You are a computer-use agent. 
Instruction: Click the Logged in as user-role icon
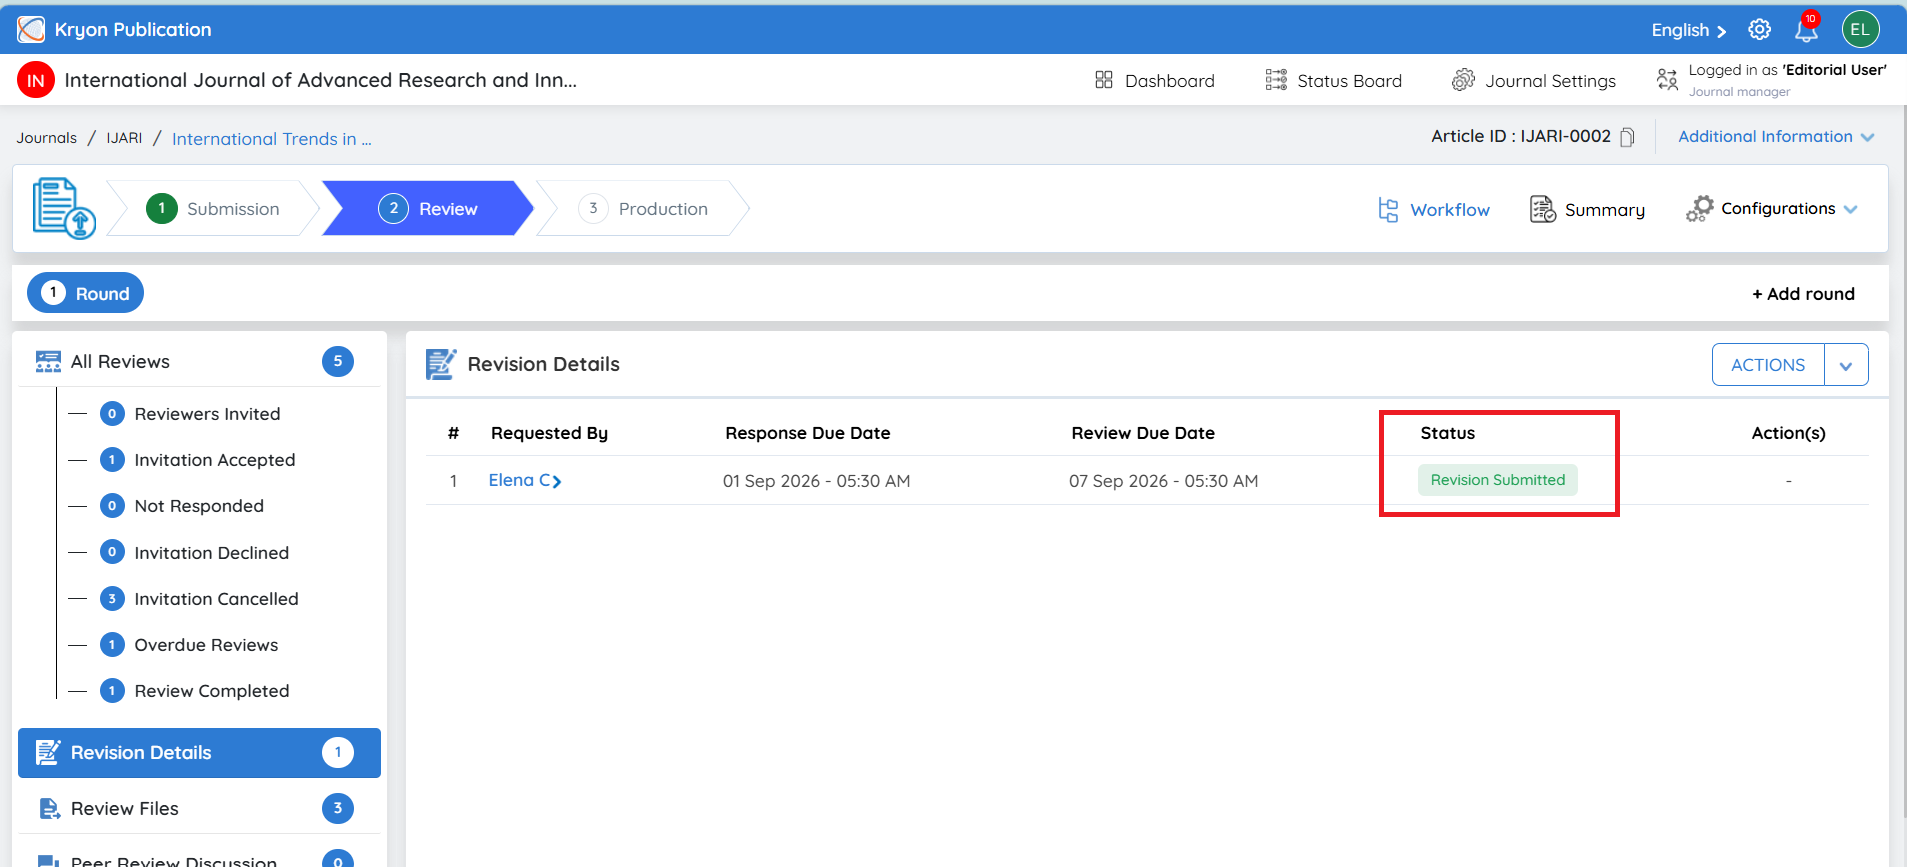1667,80
